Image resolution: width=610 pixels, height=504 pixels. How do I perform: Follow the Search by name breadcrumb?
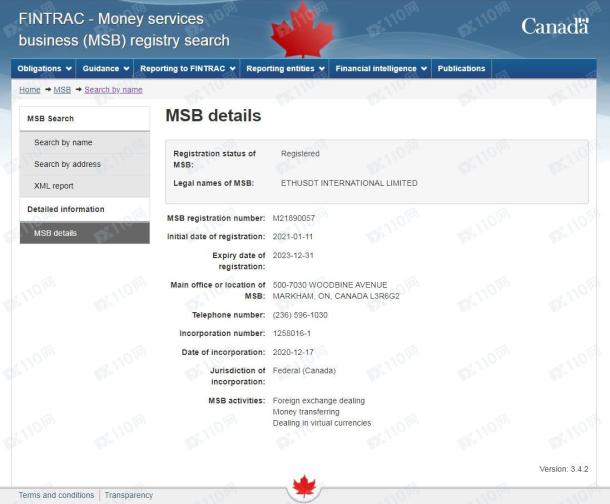[113, 90]
